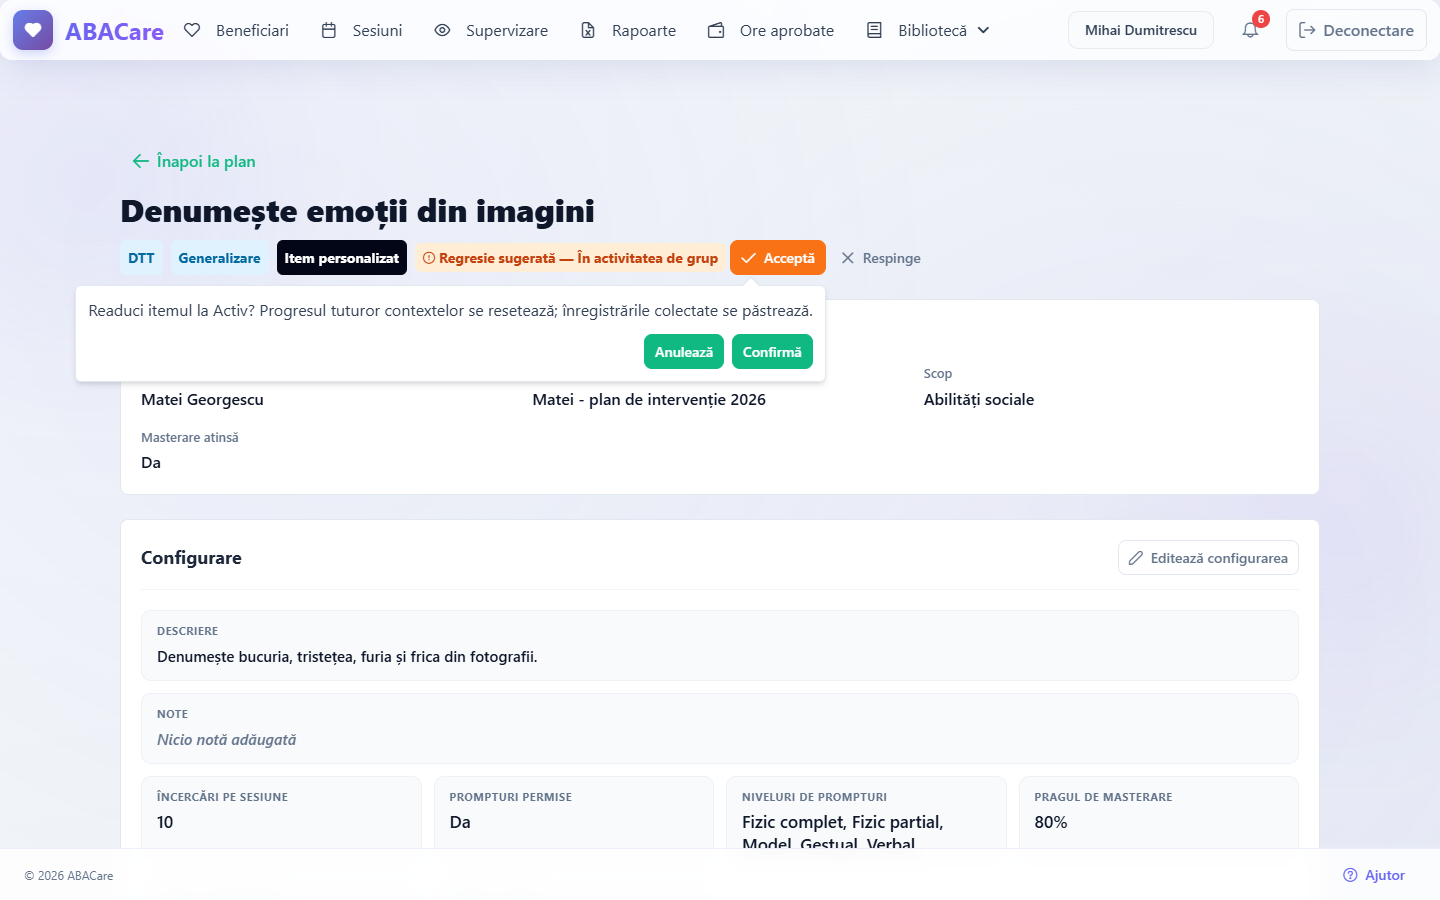Navigate to Rapoarte
This screenshot has height=900, width=1440.
[x=628, y=30]
